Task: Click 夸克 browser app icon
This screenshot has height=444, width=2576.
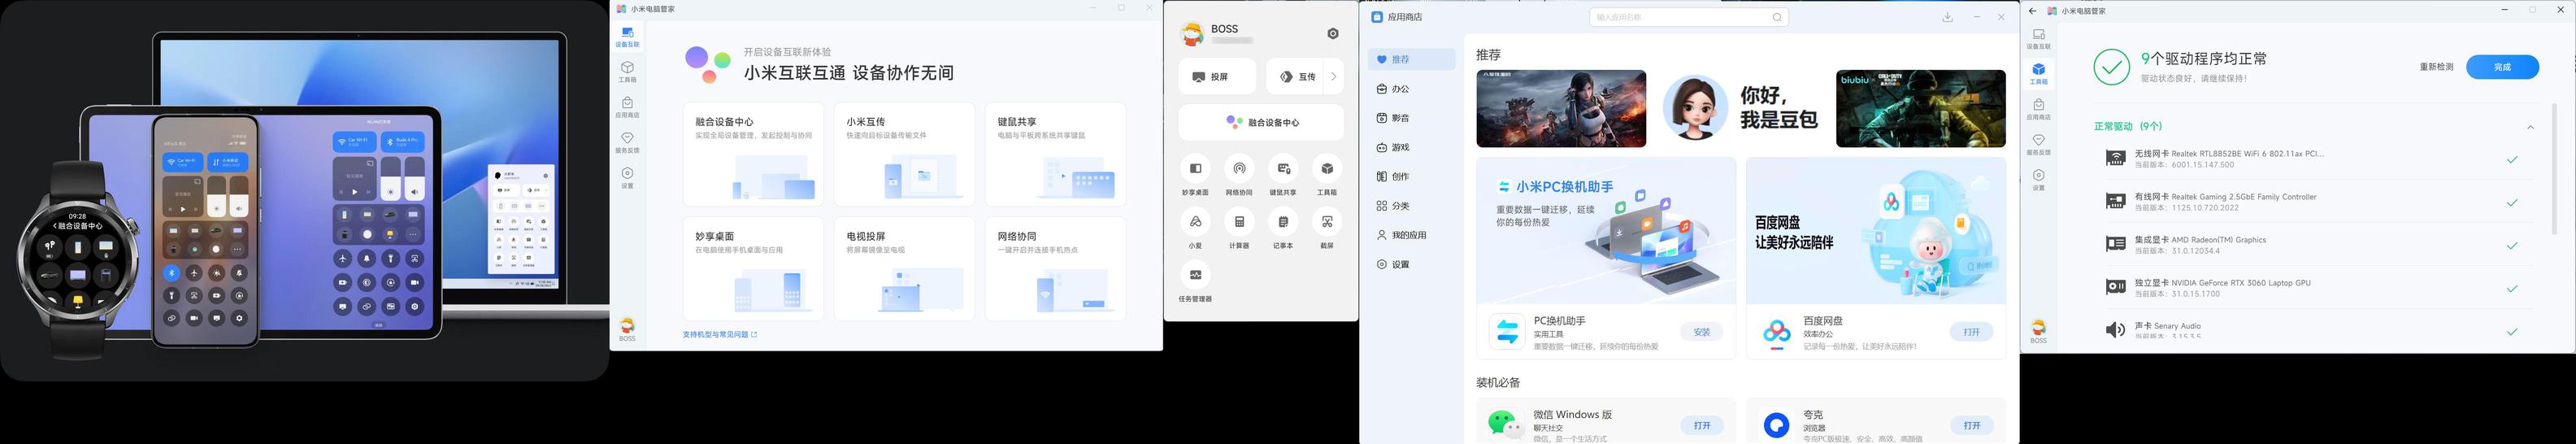Action: coord(1776,425)
